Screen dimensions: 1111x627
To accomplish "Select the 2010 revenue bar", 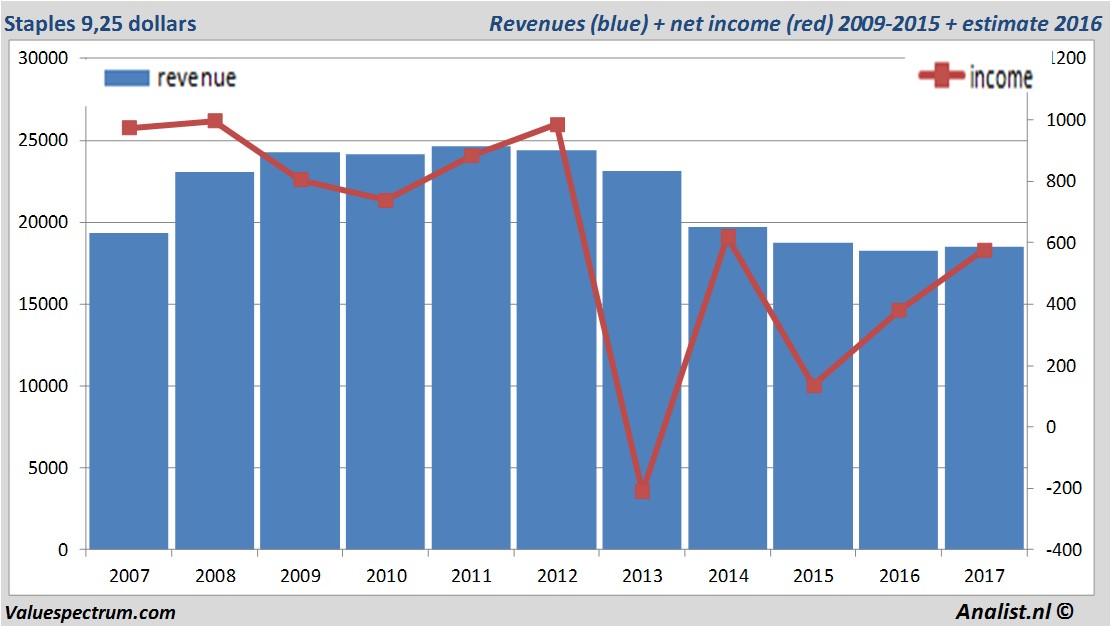I will 385,351.
